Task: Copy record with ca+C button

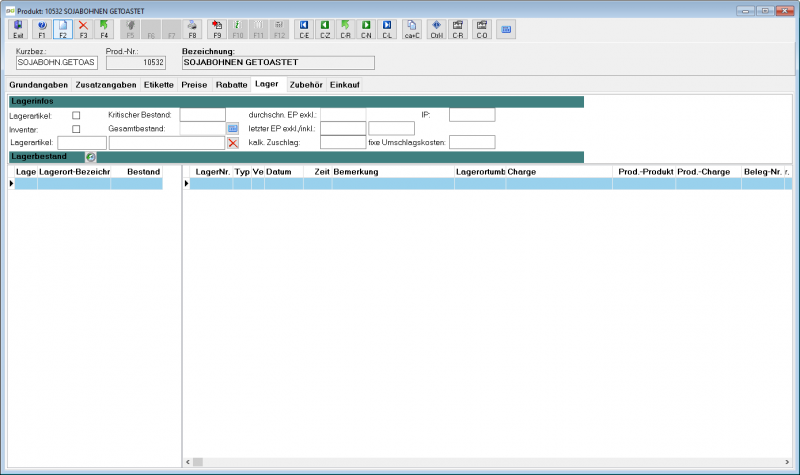Action: (412, 29)
